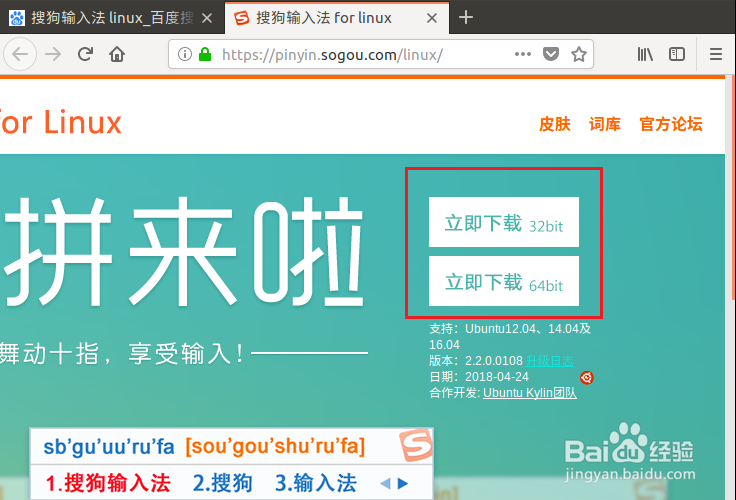Close the 搜狗输入法 for linux tab
736x500 pixels.
click(x=432, y=18)
